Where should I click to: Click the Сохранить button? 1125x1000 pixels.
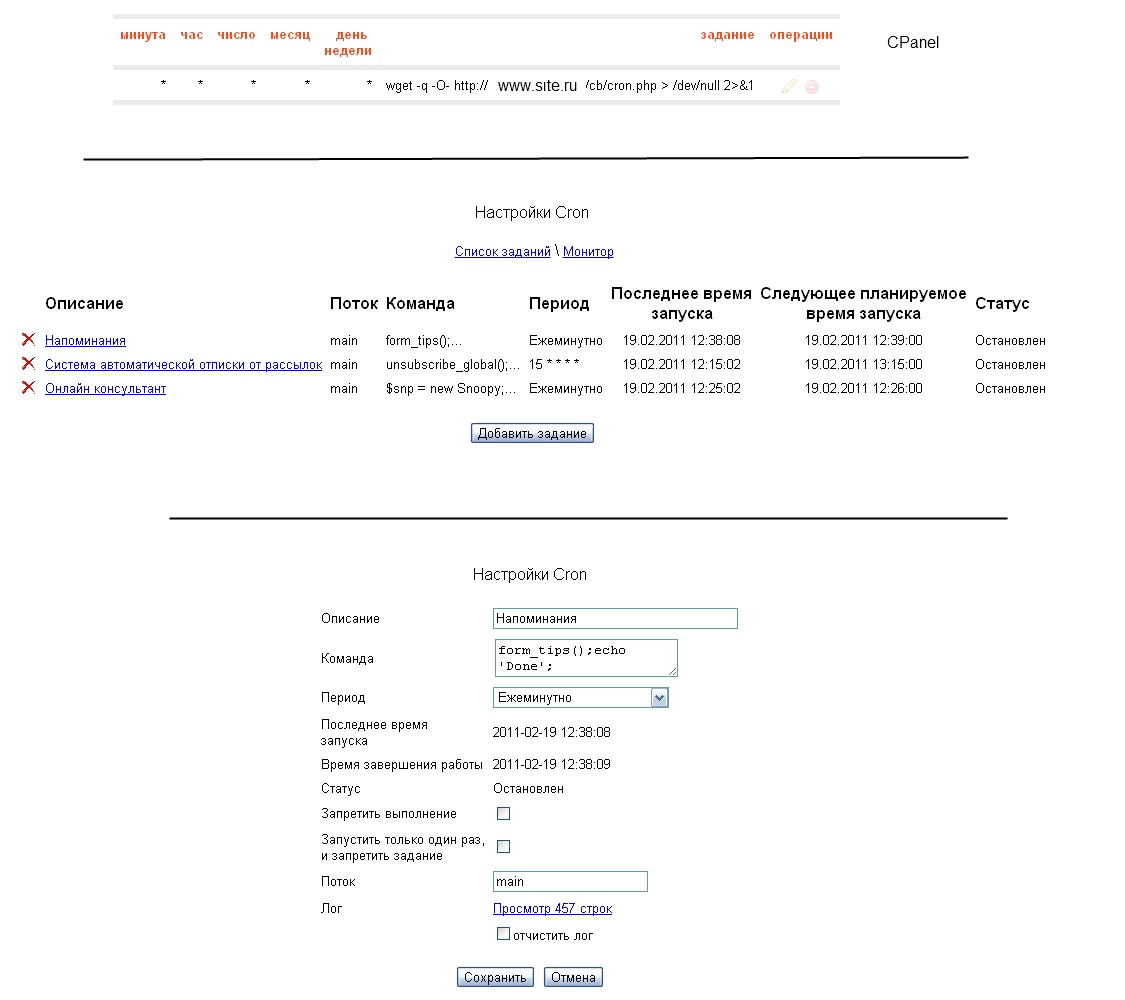pyautogui.click(x=495, y=977)
